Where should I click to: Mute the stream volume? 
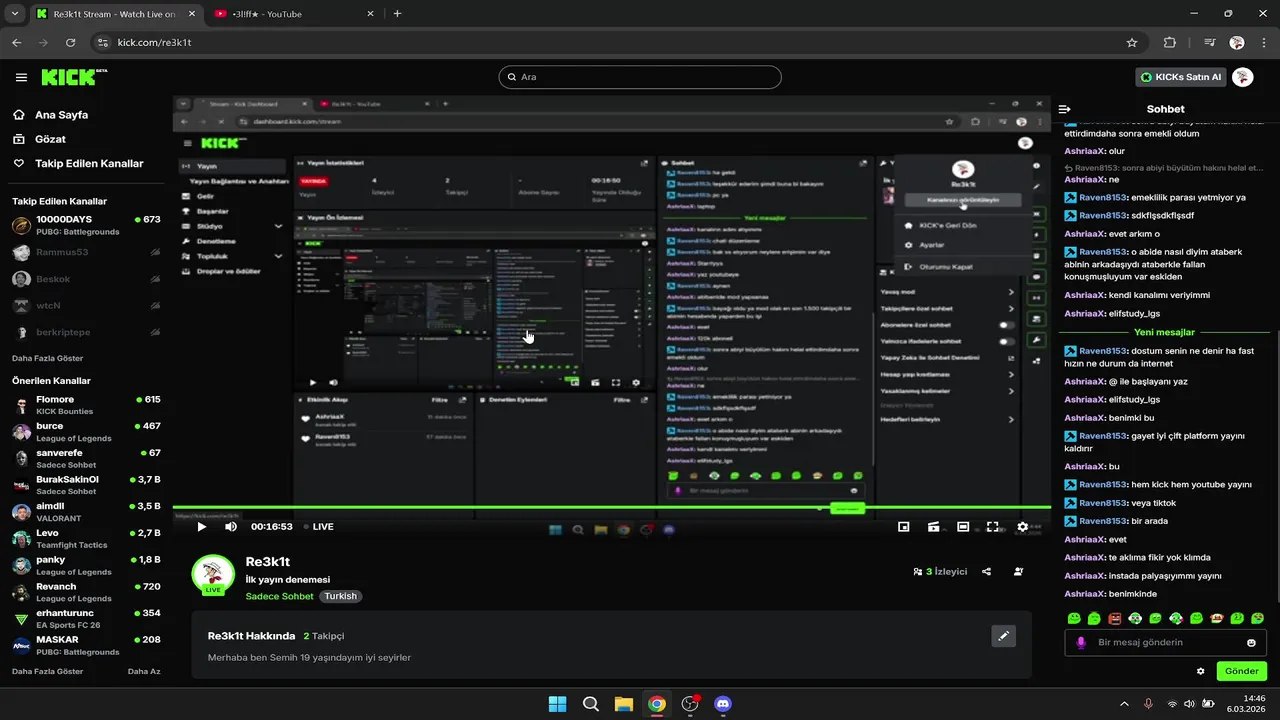[x=231, y=527]
